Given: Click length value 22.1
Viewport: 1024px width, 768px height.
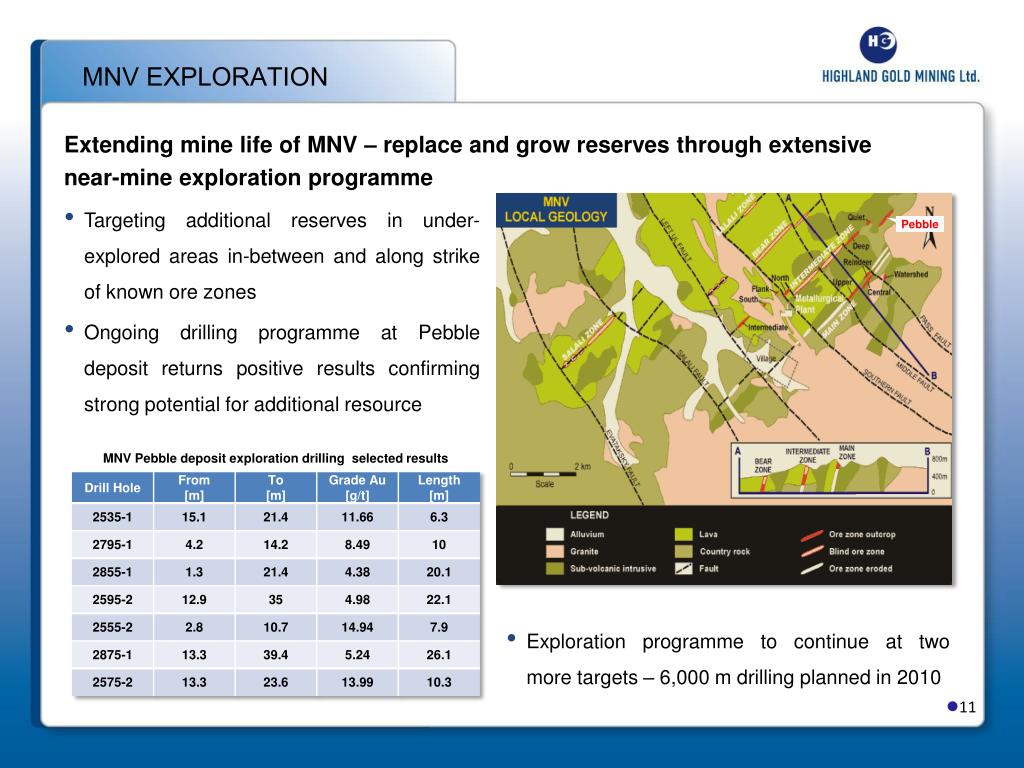Looking at the screenshot, I should [439, 600].
